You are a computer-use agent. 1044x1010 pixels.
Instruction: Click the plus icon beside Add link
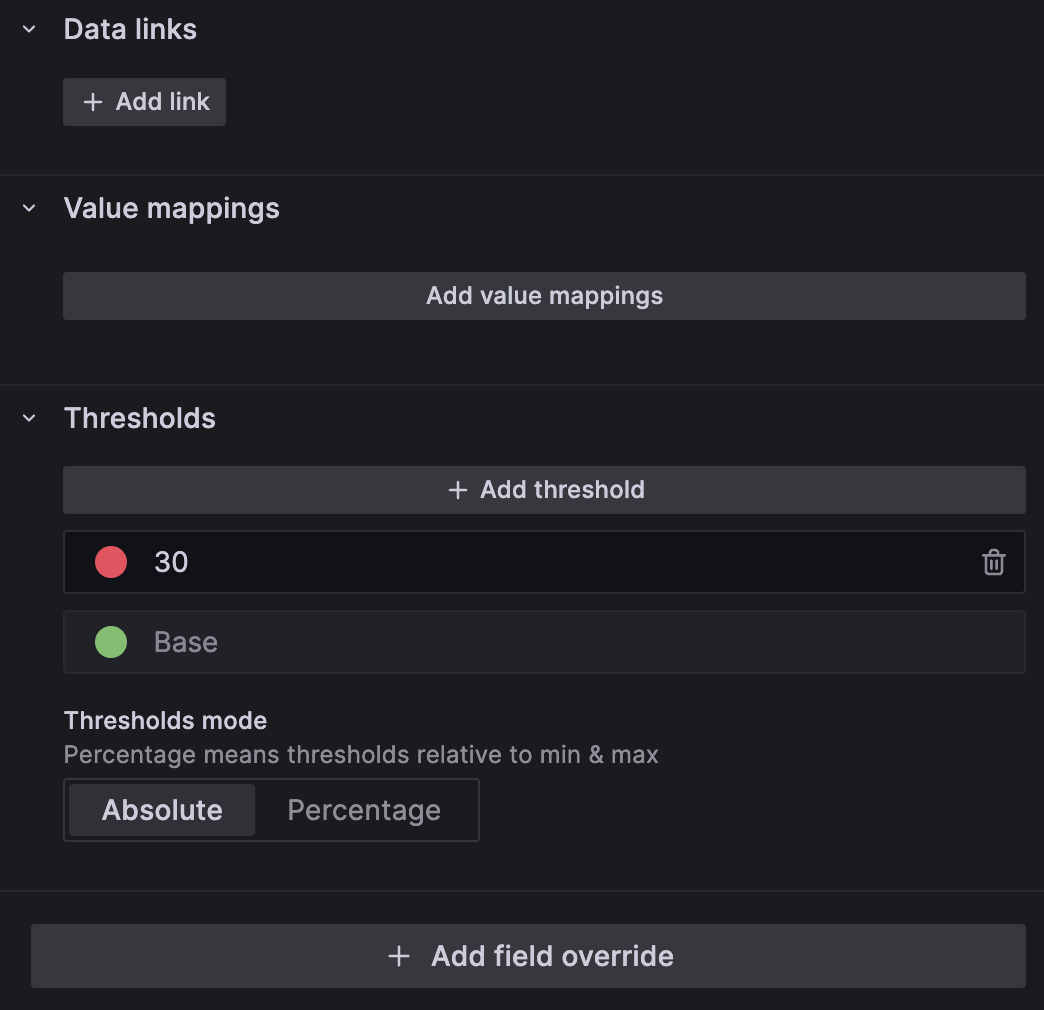[x=93, y=102]
